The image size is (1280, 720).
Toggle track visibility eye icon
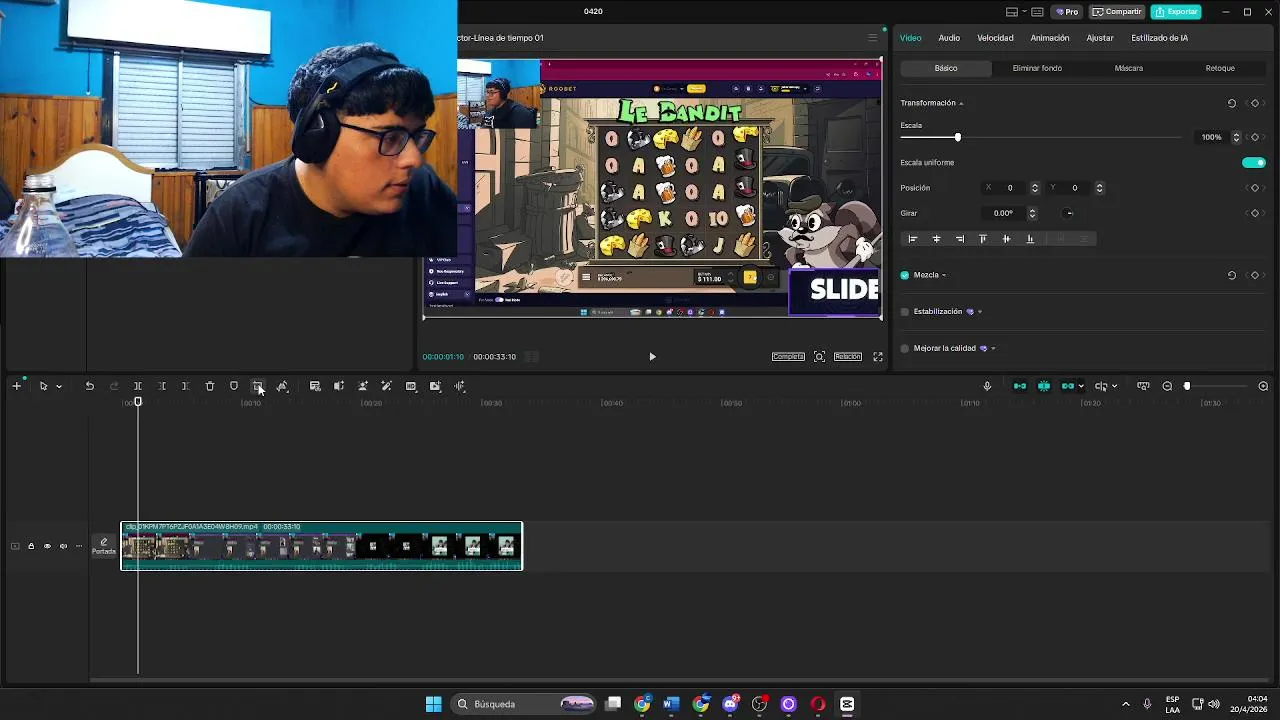[x=47, y=546]
